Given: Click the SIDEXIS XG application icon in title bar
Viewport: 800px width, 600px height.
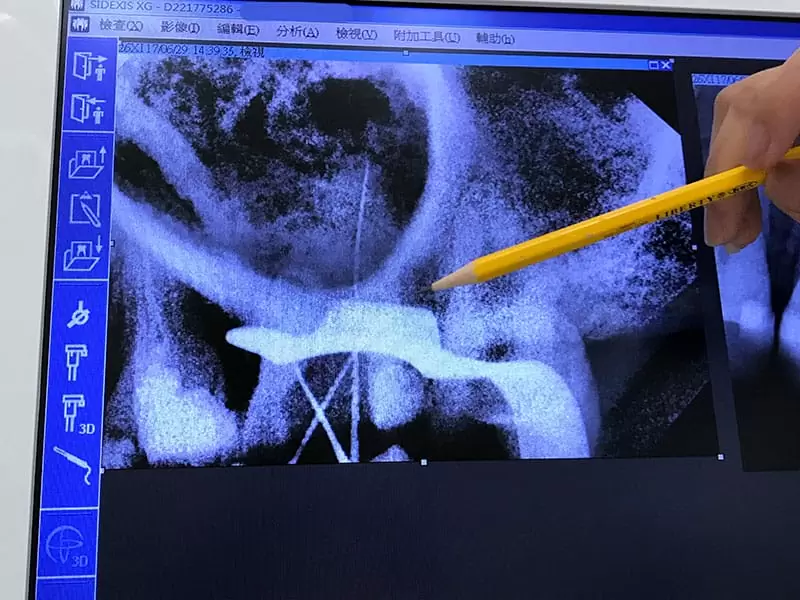Looking at the screenshot, I should coord(78,5).
